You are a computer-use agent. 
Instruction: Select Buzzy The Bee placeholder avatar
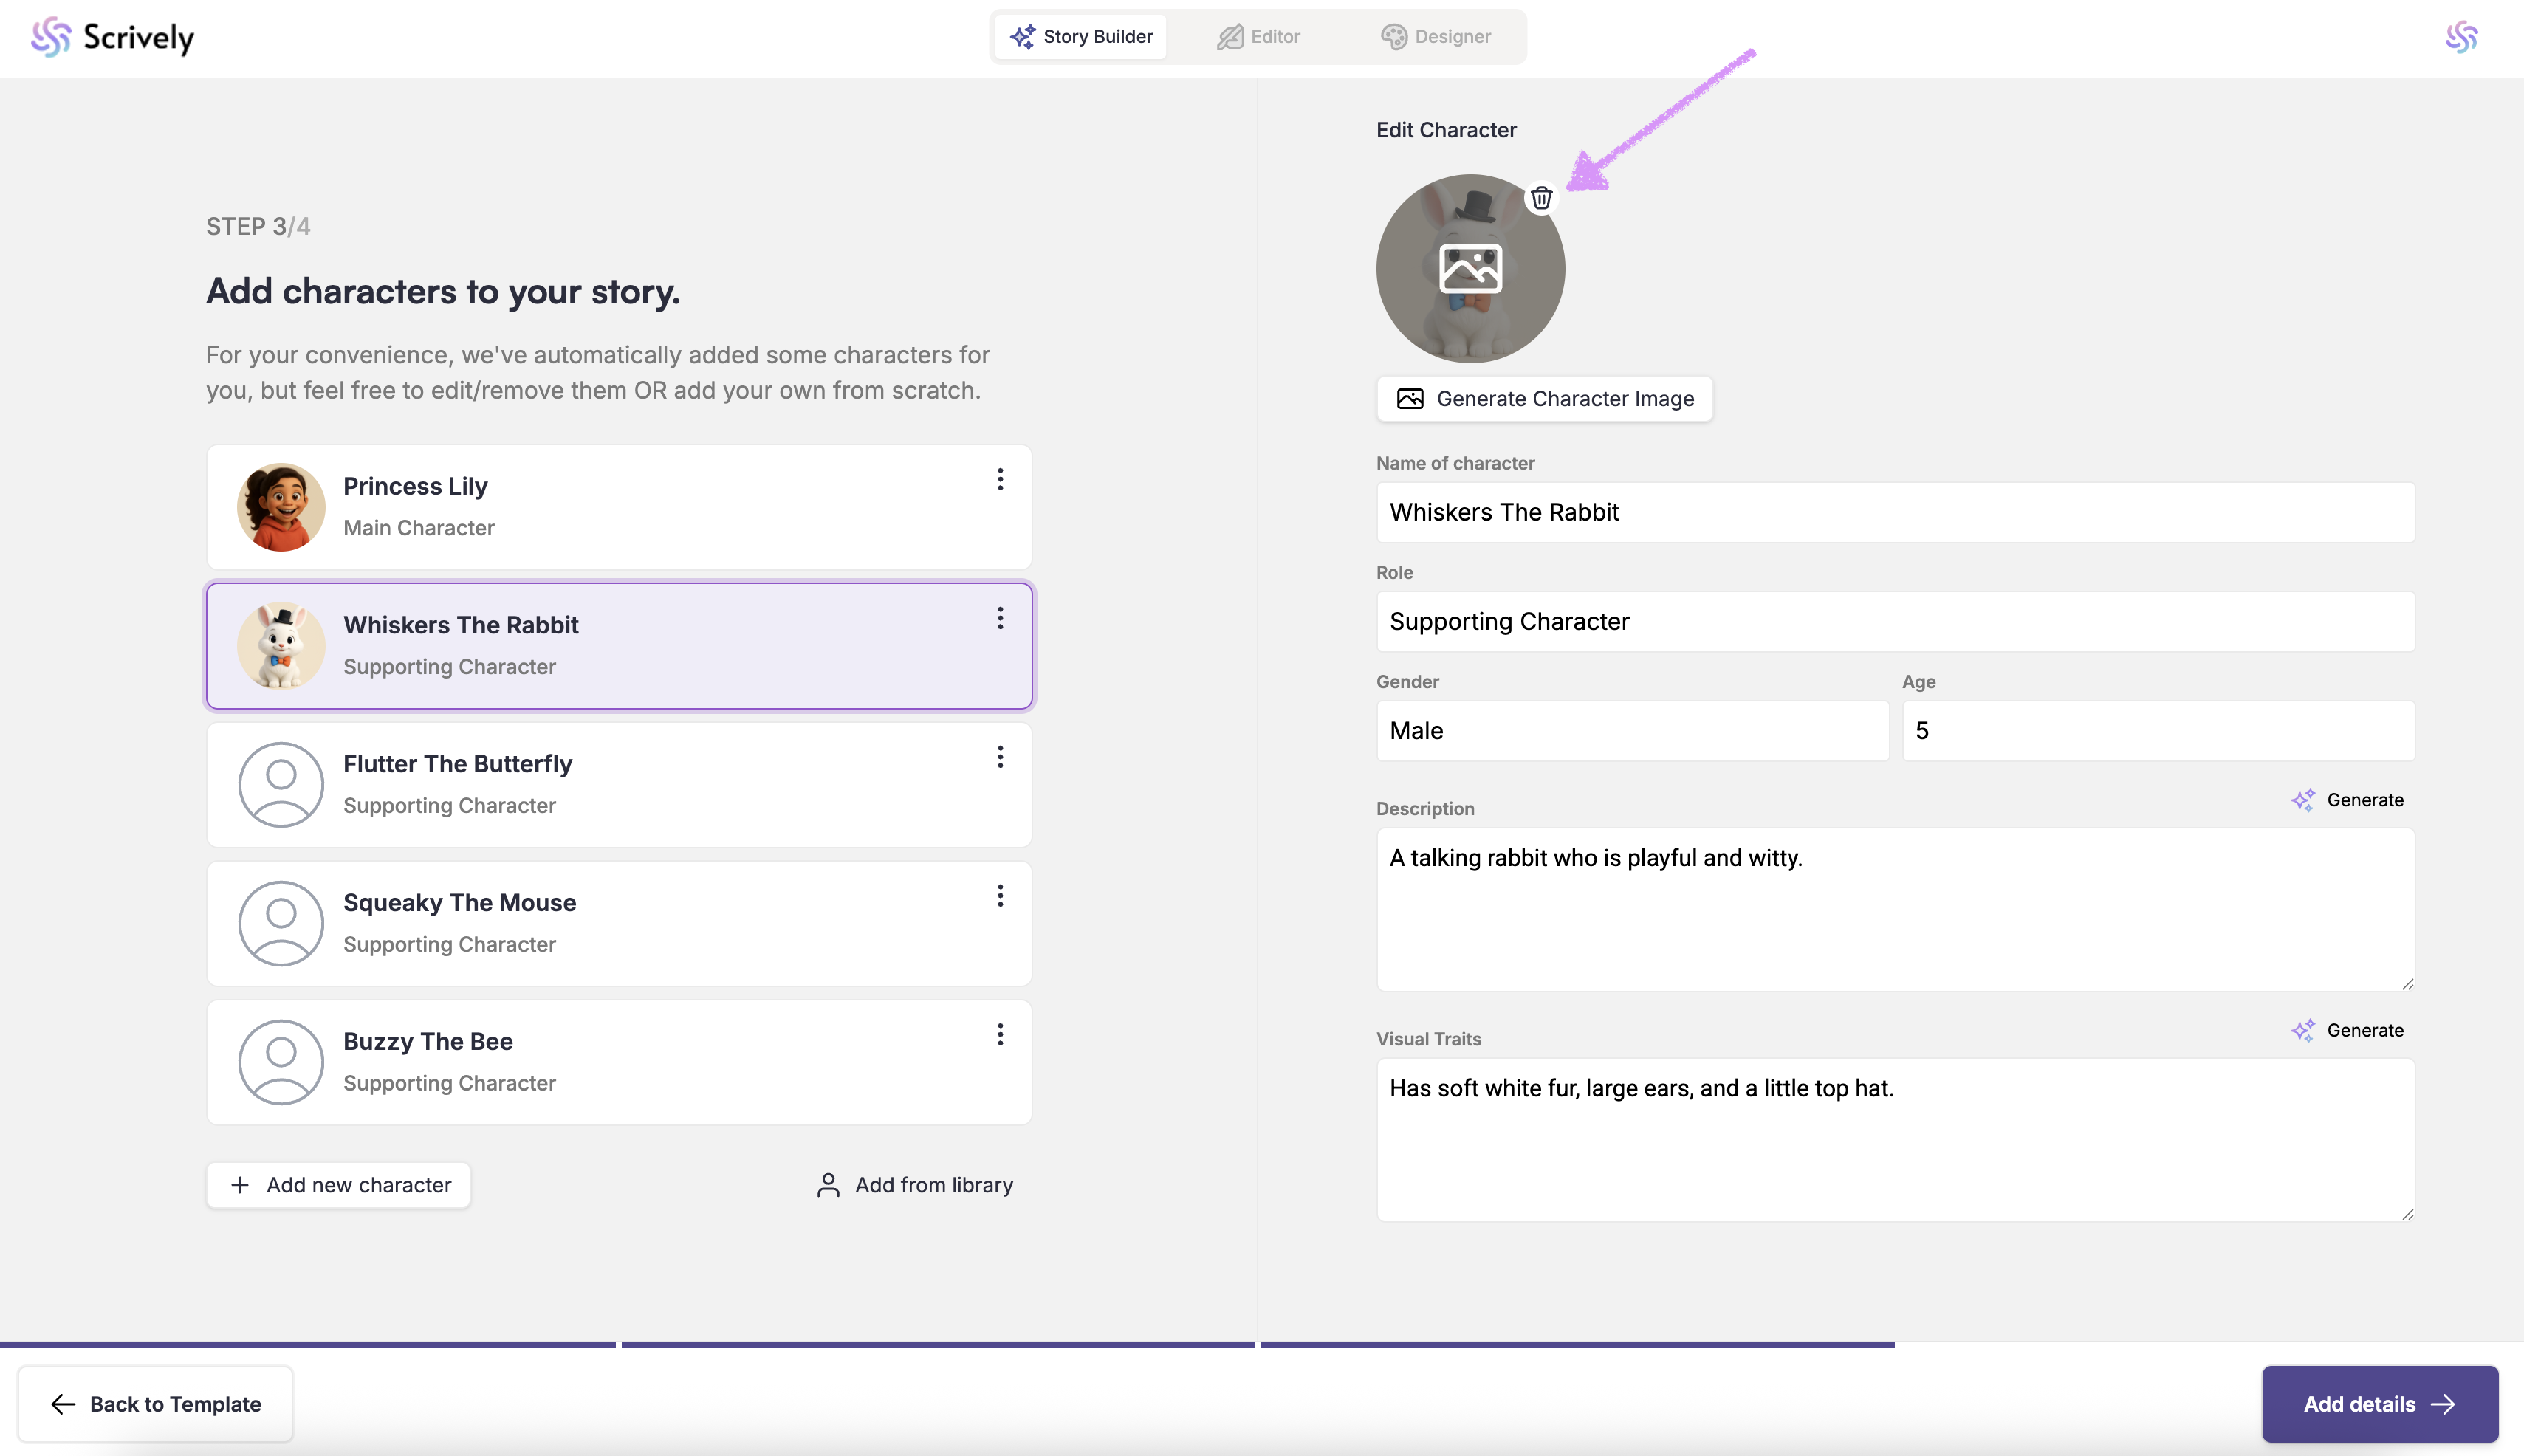tap(281, 1062)
